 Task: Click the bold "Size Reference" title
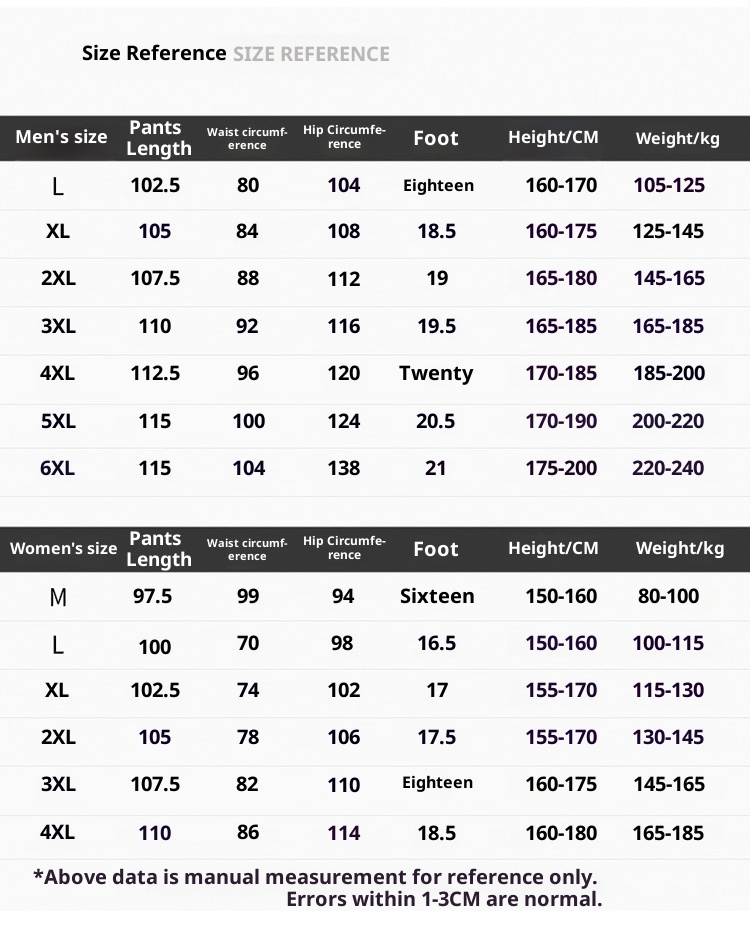coord(154,54)
